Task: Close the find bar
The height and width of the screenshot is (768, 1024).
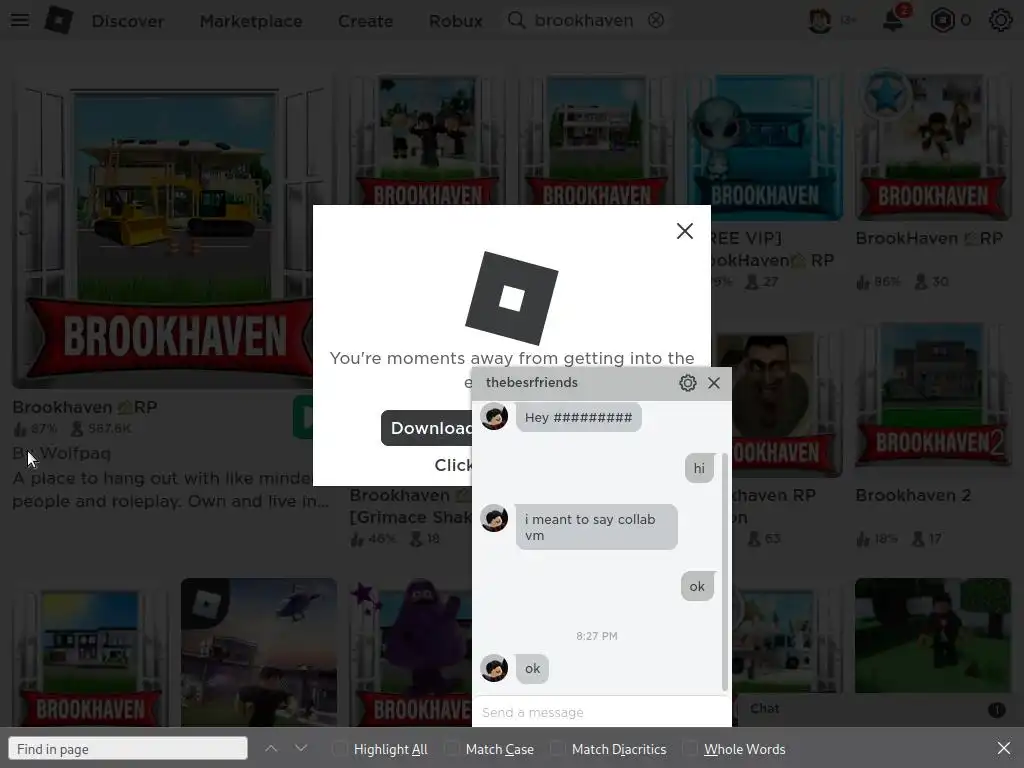Action: 1004,748
